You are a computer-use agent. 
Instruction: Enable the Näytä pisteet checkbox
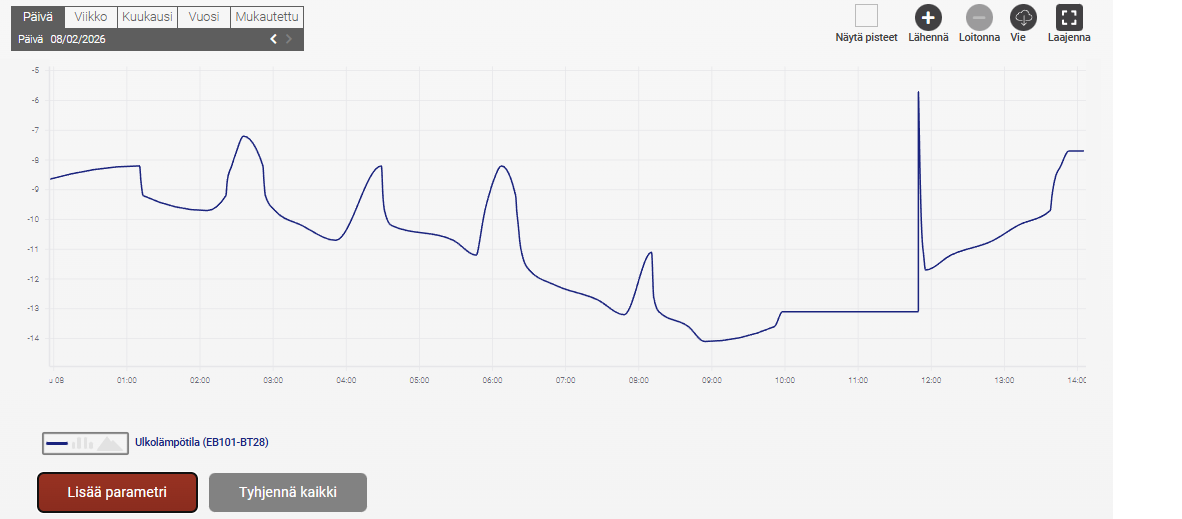[x=866, y=16]
